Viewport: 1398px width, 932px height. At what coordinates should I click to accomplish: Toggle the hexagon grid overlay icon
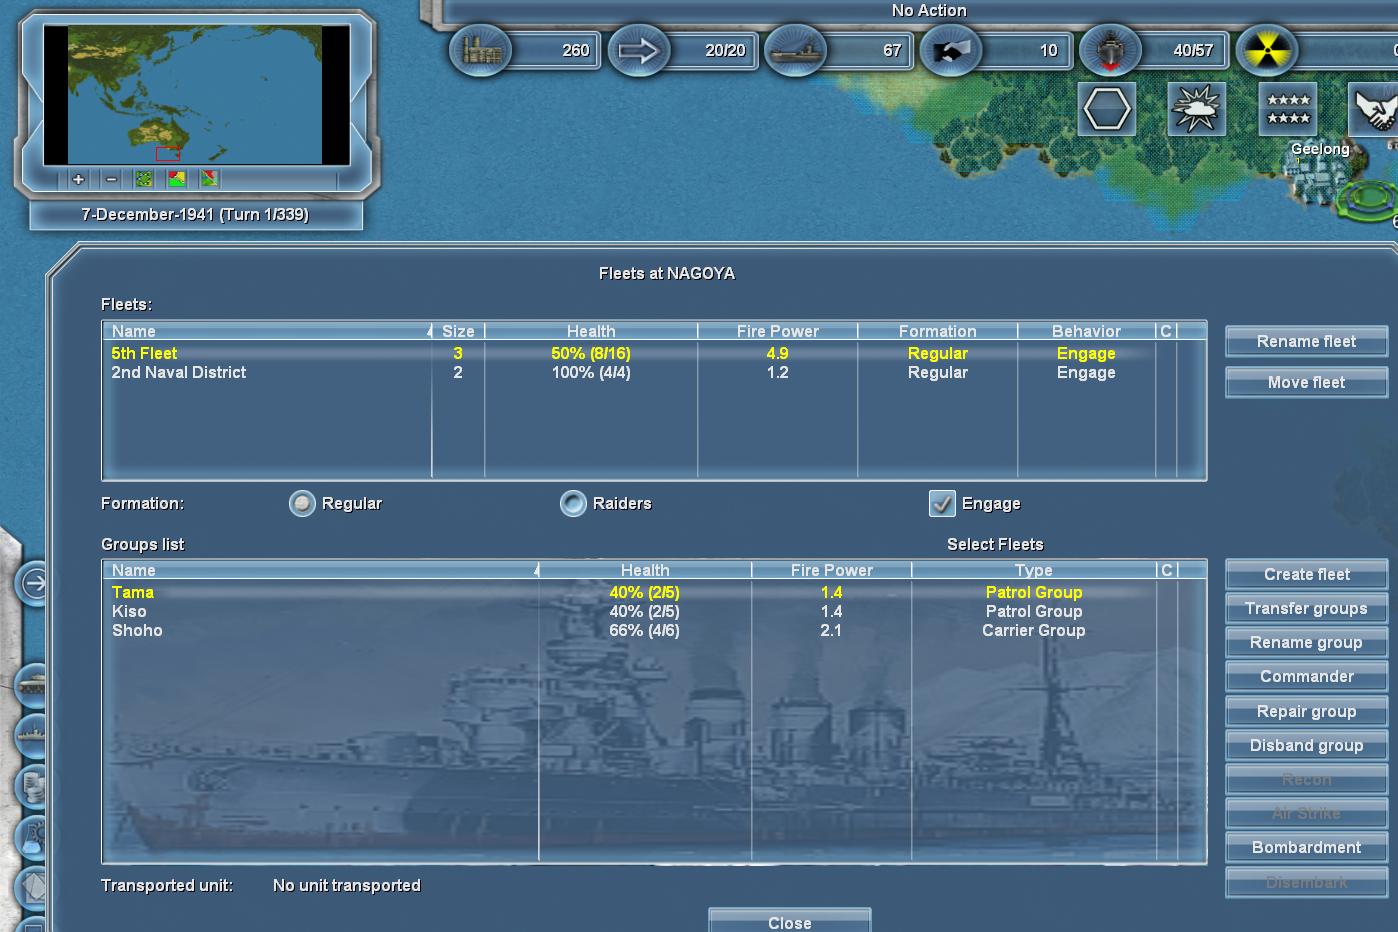tap(1107, 109)
